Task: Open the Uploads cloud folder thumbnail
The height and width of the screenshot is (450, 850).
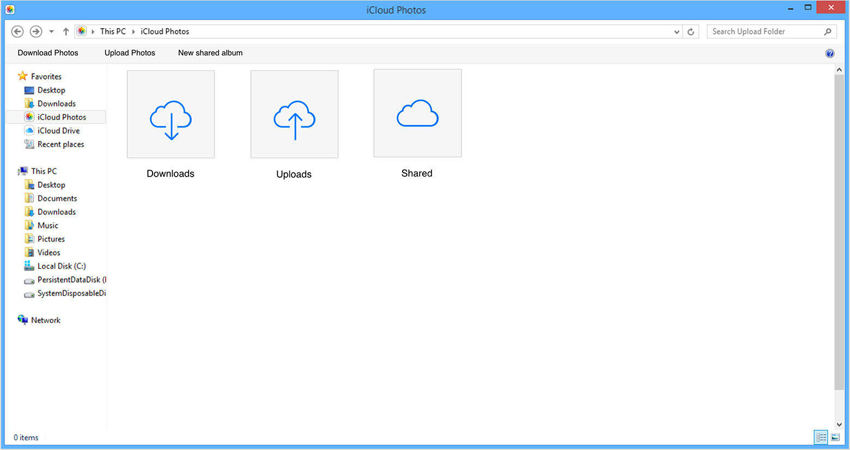Action: tap(294, 114)
